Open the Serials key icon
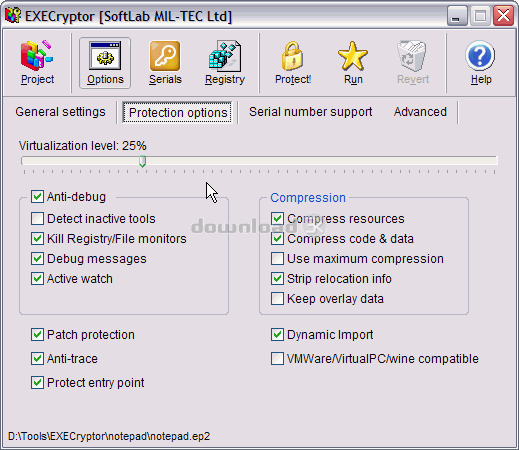 [x=165, y=56]
